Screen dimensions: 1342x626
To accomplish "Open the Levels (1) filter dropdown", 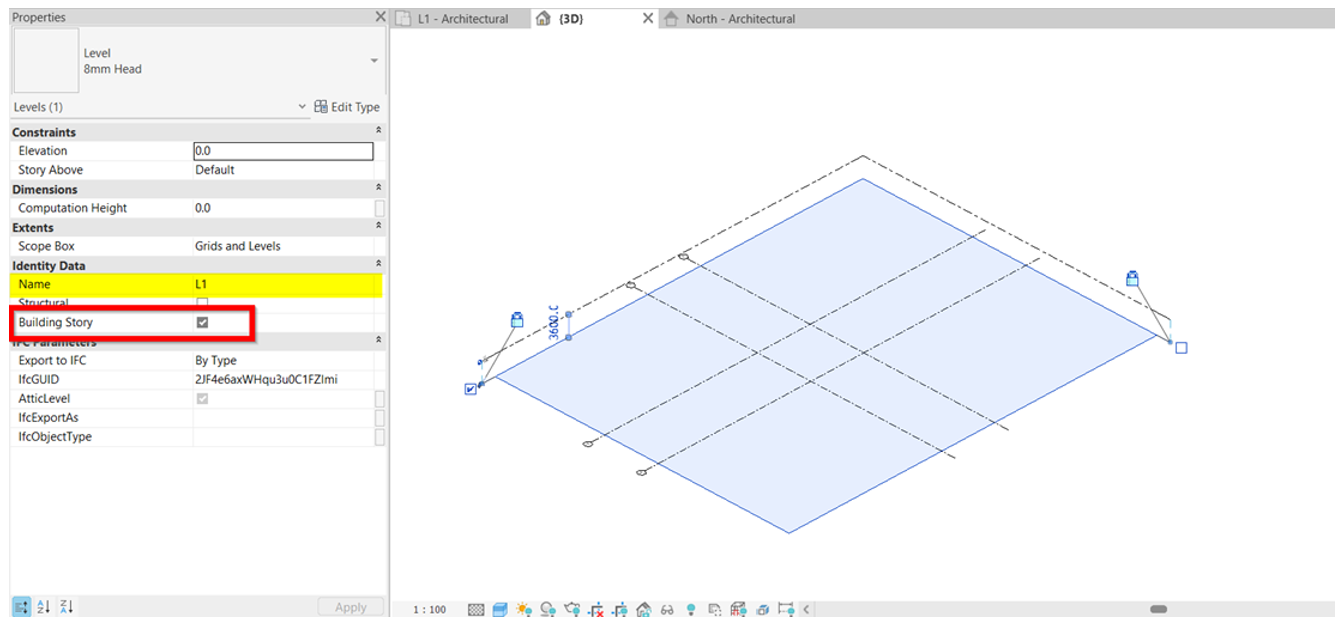I will click(302, 106).
